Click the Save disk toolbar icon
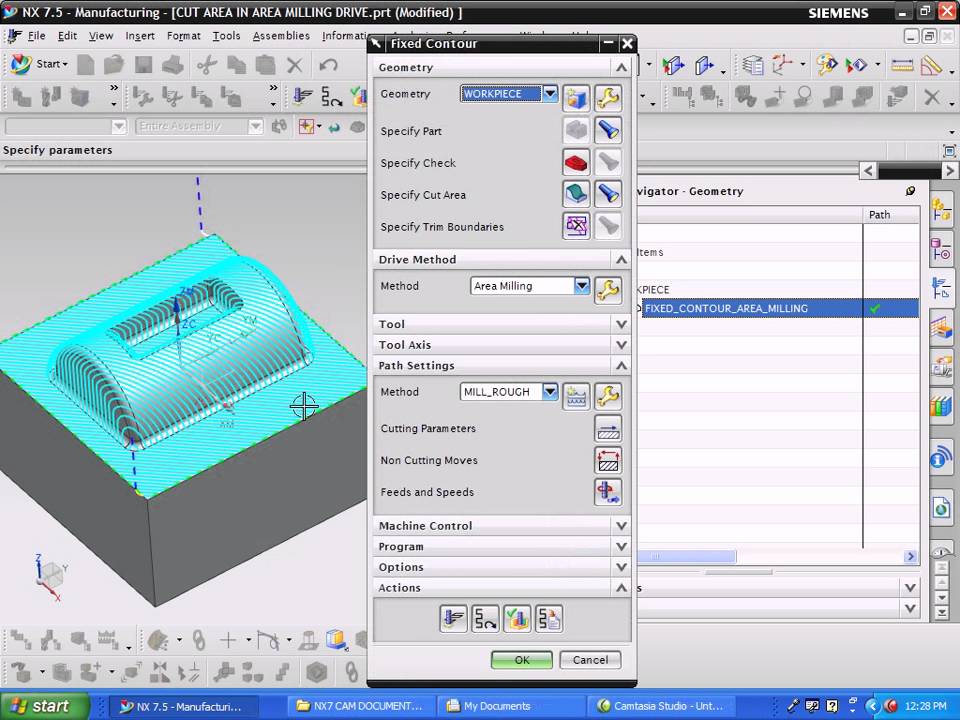This screenshot has height=720, width=960. [144, 64]
